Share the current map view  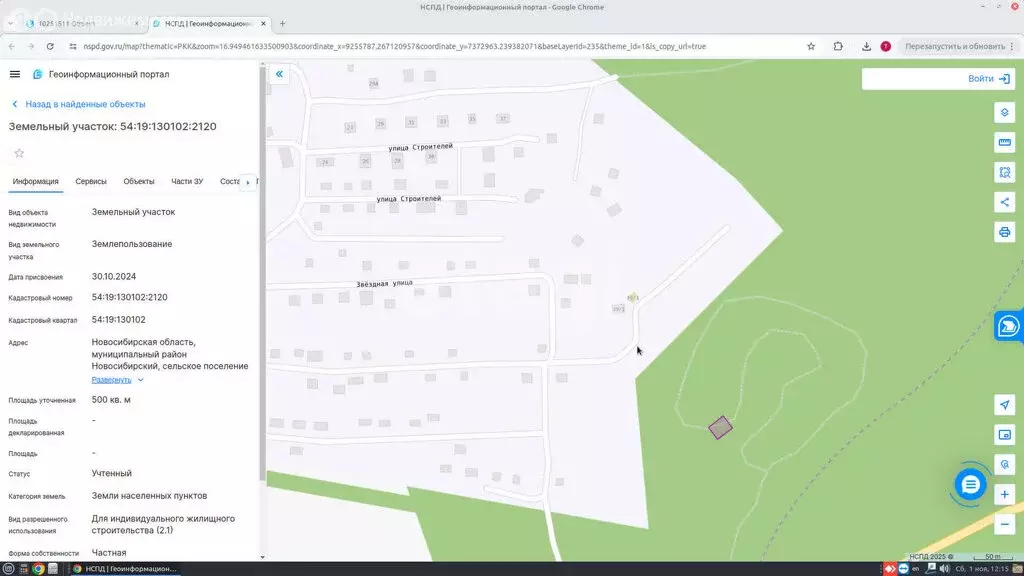pyautogui.click(x=1005, y=202)
